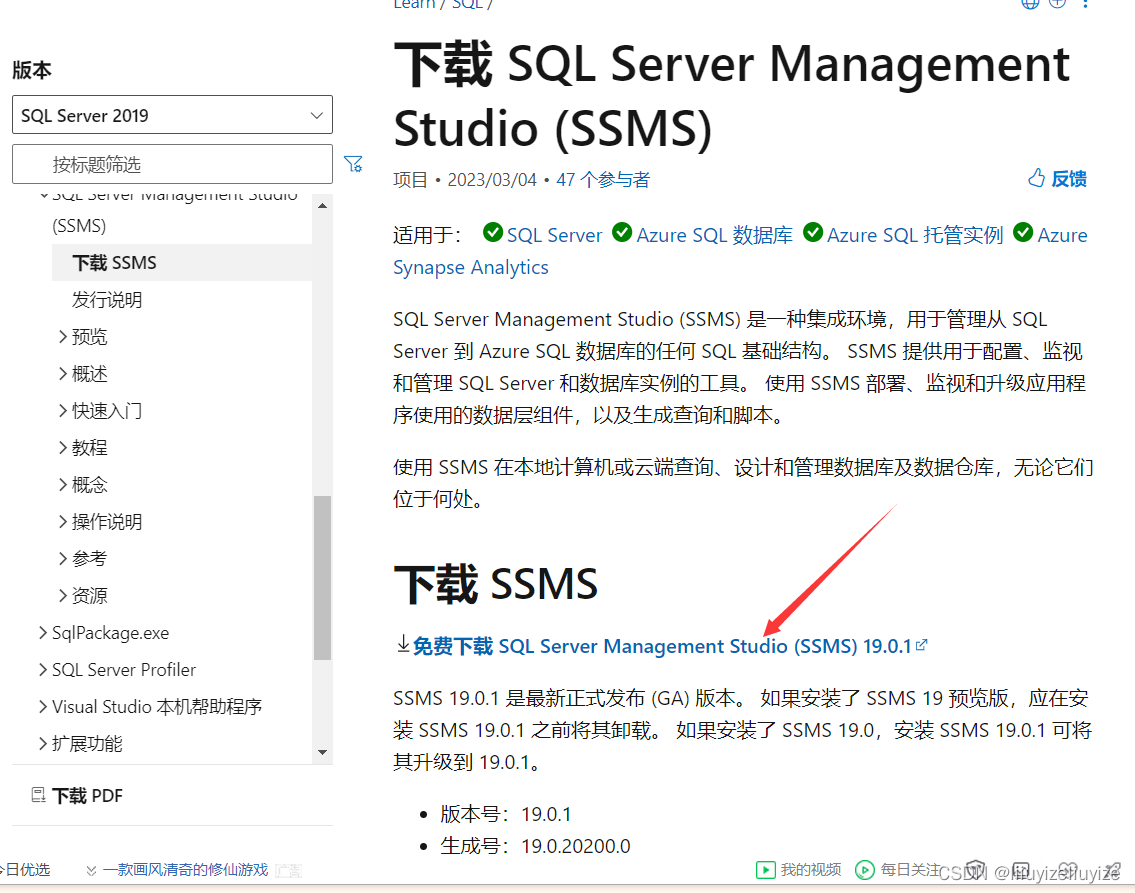
Task: Click the PDF document icon beside 下载 PDF
Action: tap(38, 795)
